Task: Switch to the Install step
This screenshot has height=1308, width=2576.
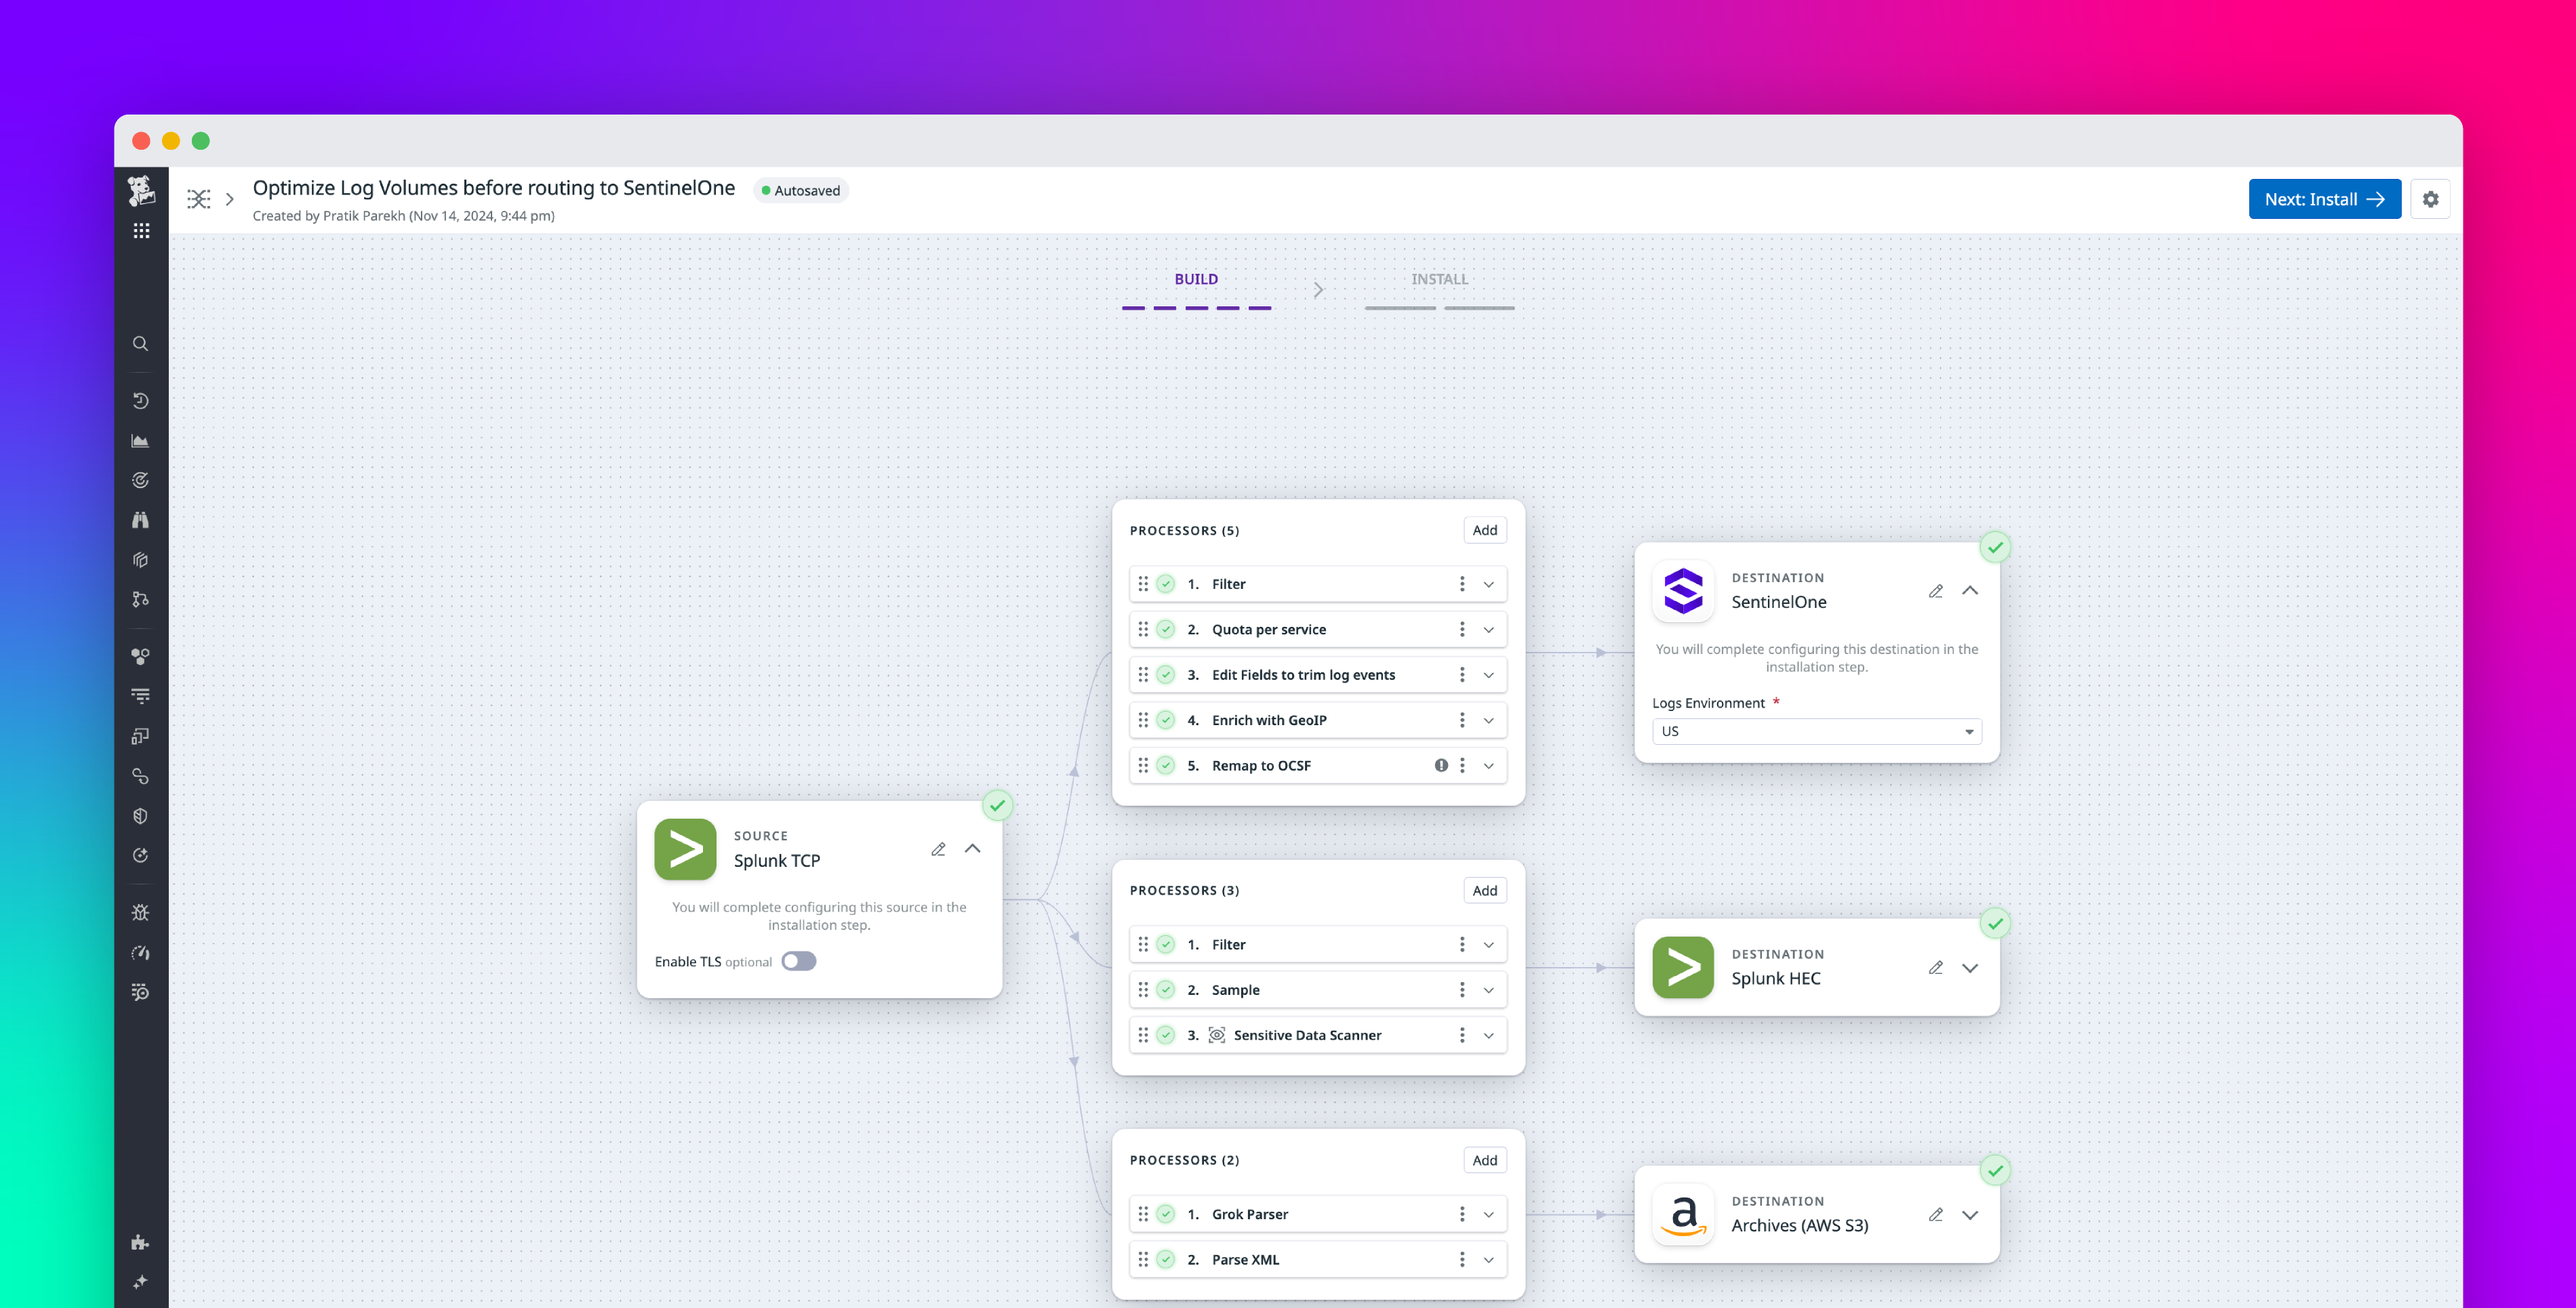Action: (x=1440, y=279)
